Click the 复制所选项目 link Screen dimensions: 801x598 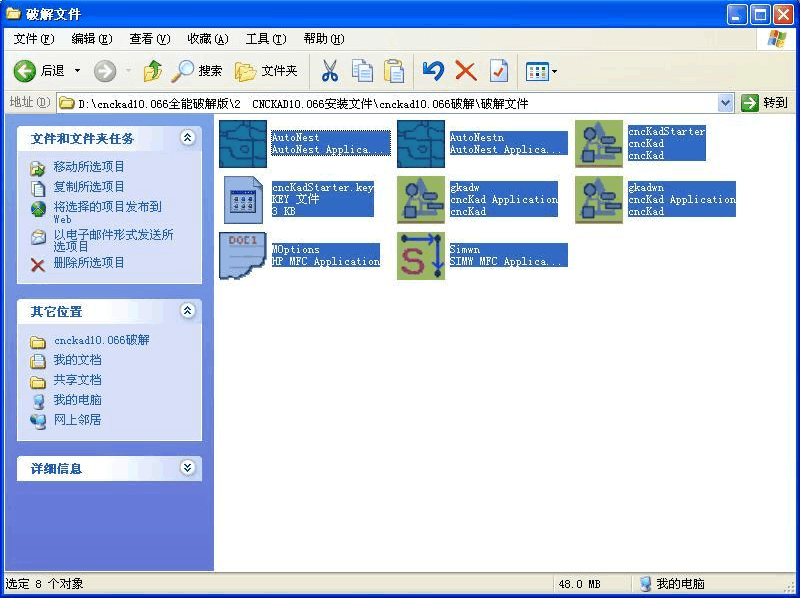pos(89,186)
